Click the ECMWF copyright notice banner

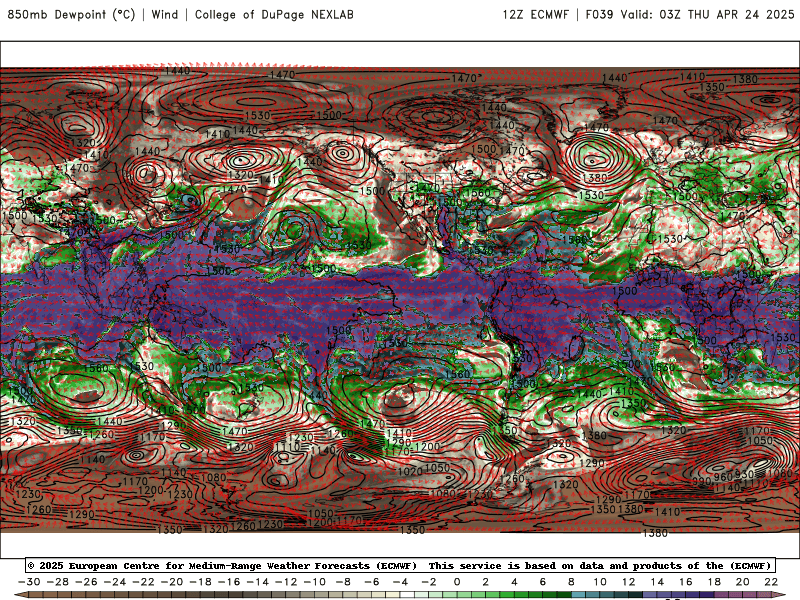(400, 566)
